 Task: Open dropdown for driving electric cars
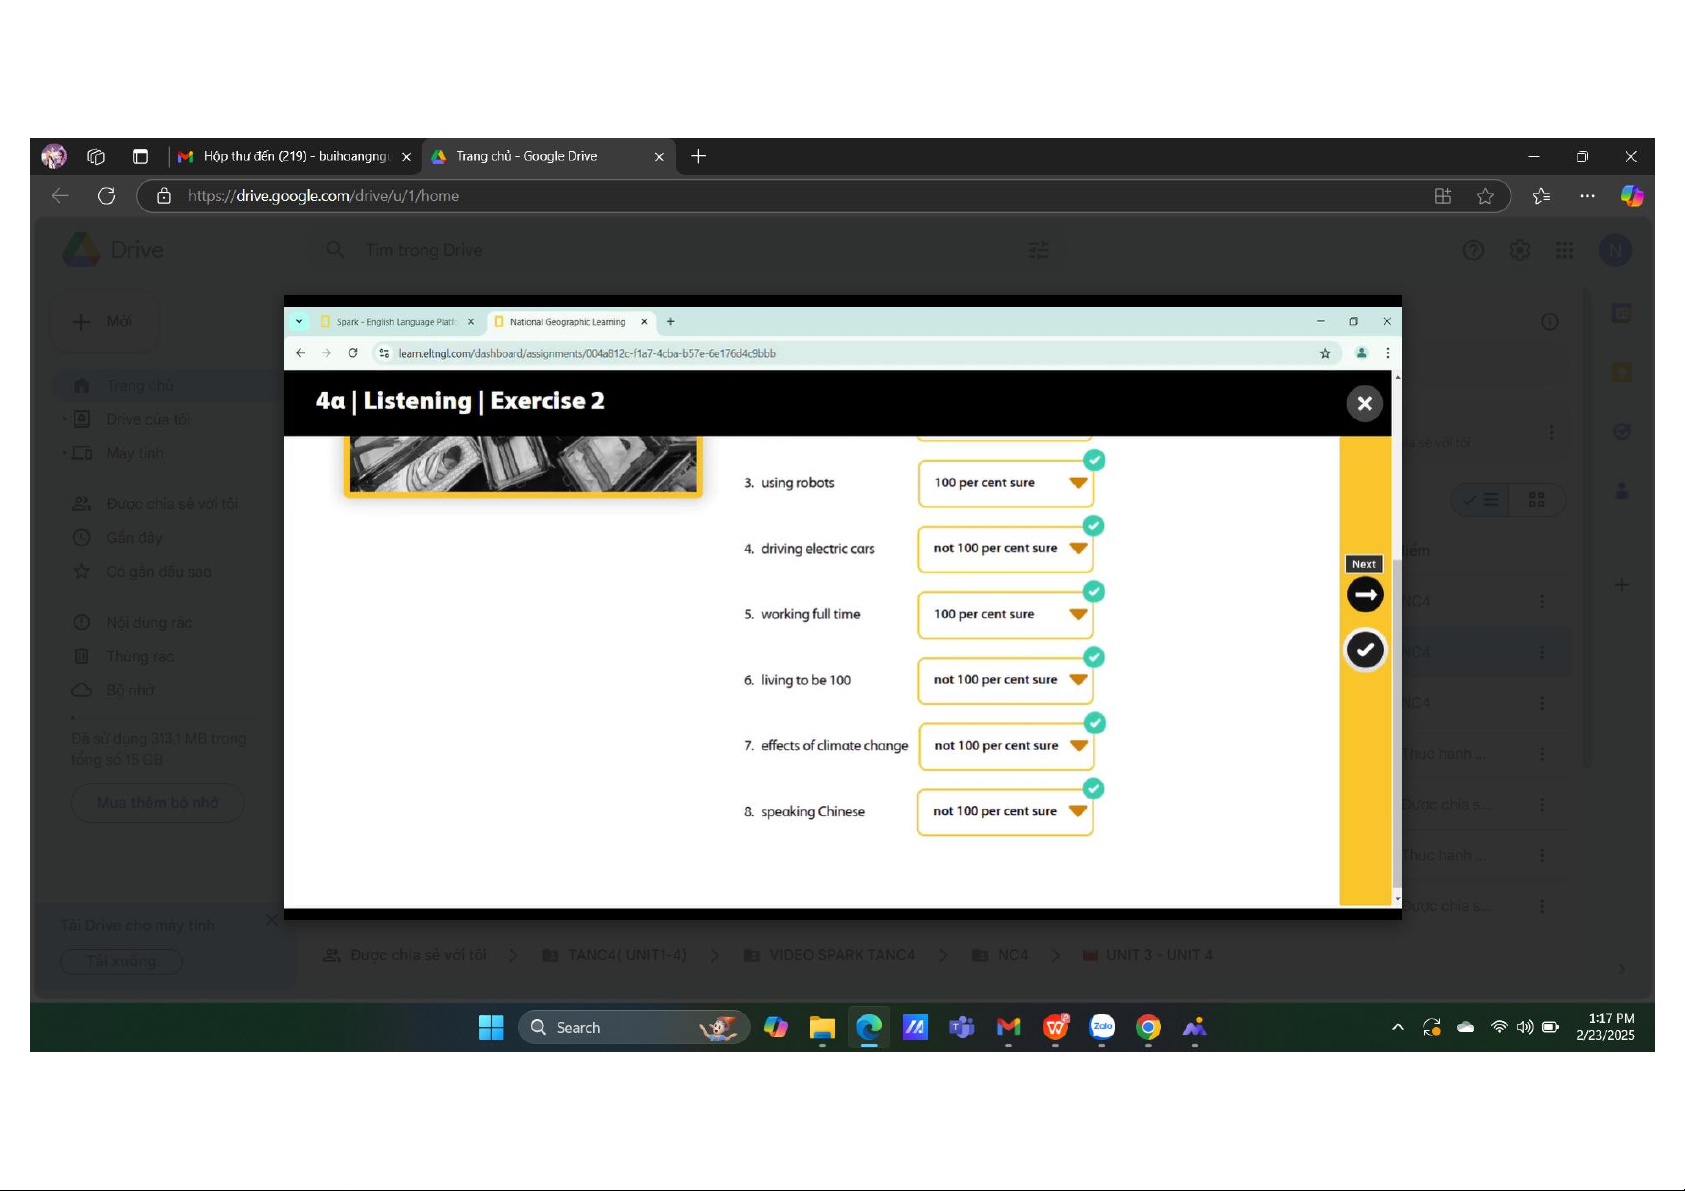[1077, 548]
